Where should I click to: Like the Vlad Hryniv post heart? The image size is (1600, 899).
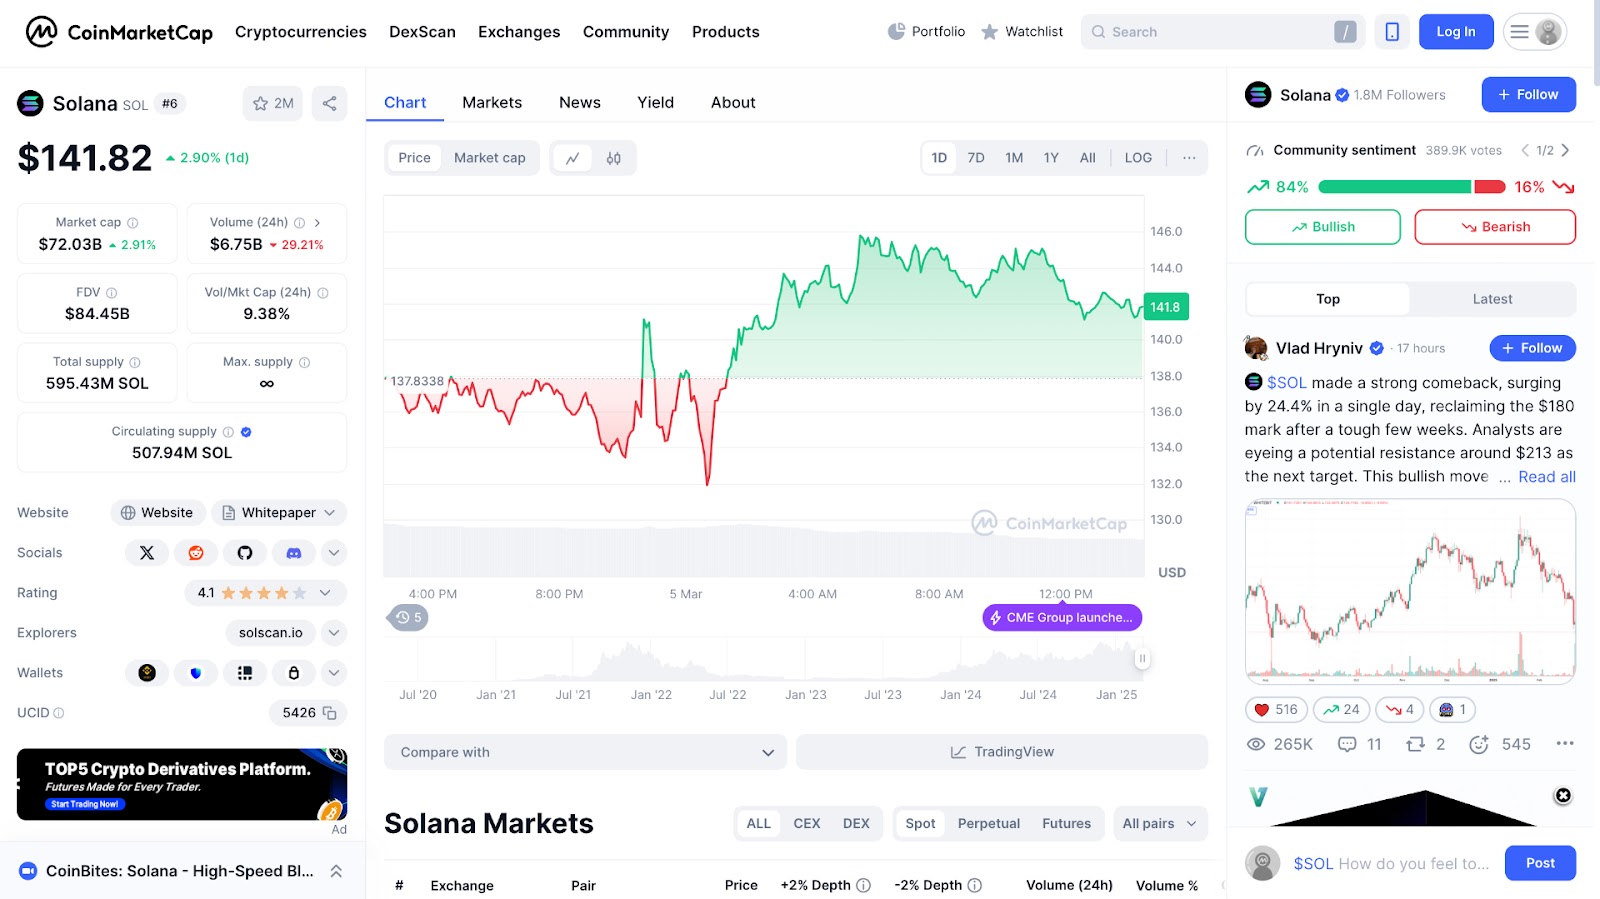pos(1275,710)
